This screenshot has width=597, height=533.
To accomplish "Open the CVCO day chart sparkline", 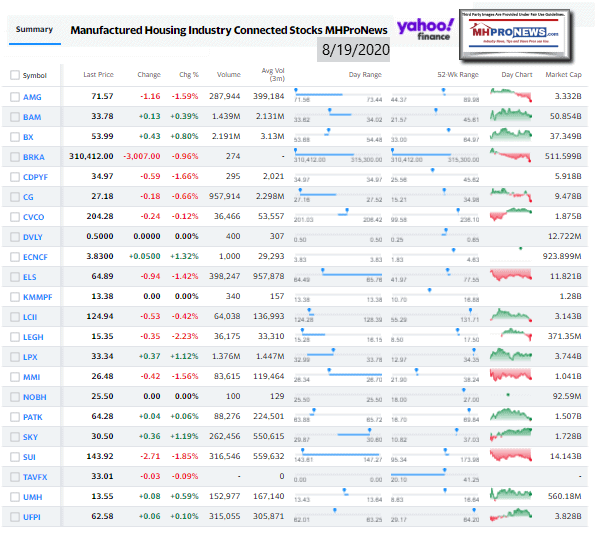I will 511,214.
